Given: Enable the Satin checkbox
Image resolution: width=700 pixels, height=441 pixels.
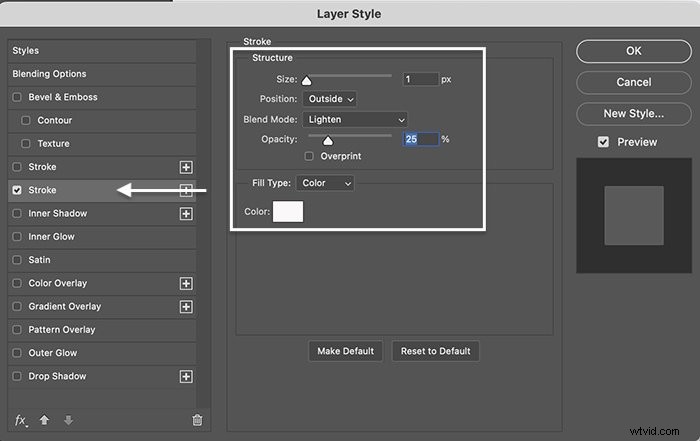Looking at the screenshot, I should (17, 260).
